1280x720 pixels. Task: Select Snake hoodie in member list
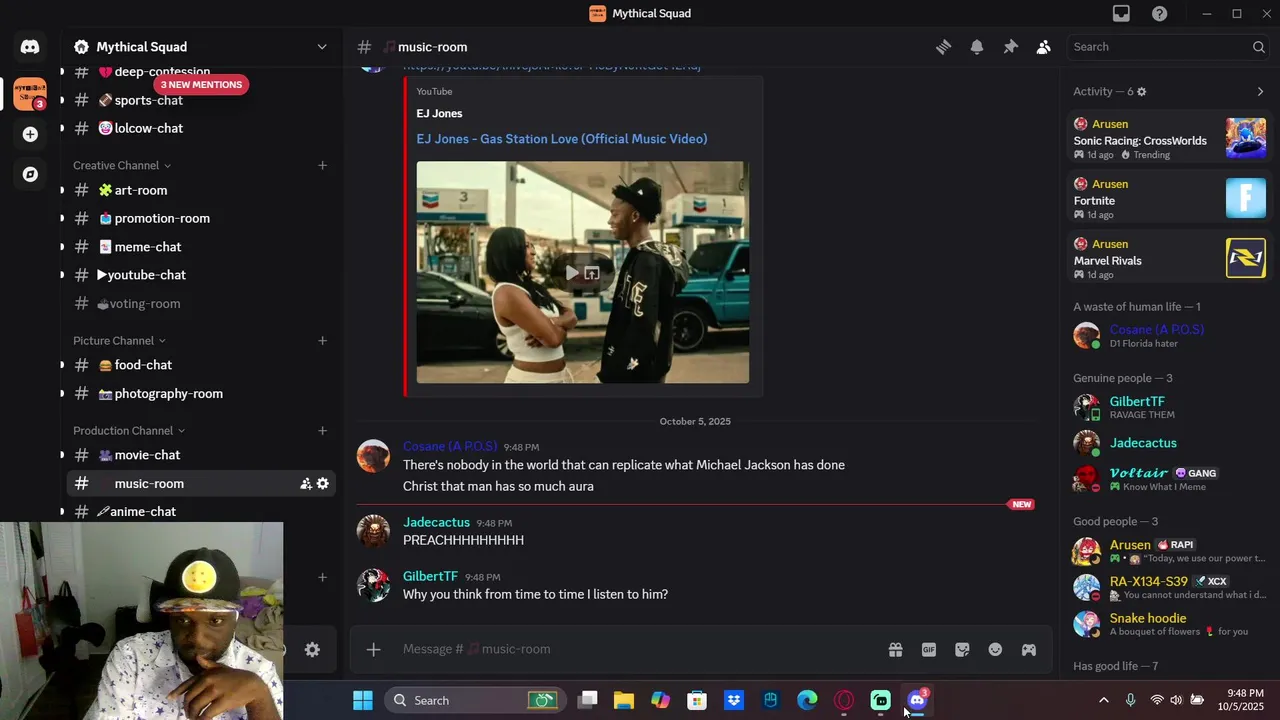pyautogui.click(x=1168, y=624)
